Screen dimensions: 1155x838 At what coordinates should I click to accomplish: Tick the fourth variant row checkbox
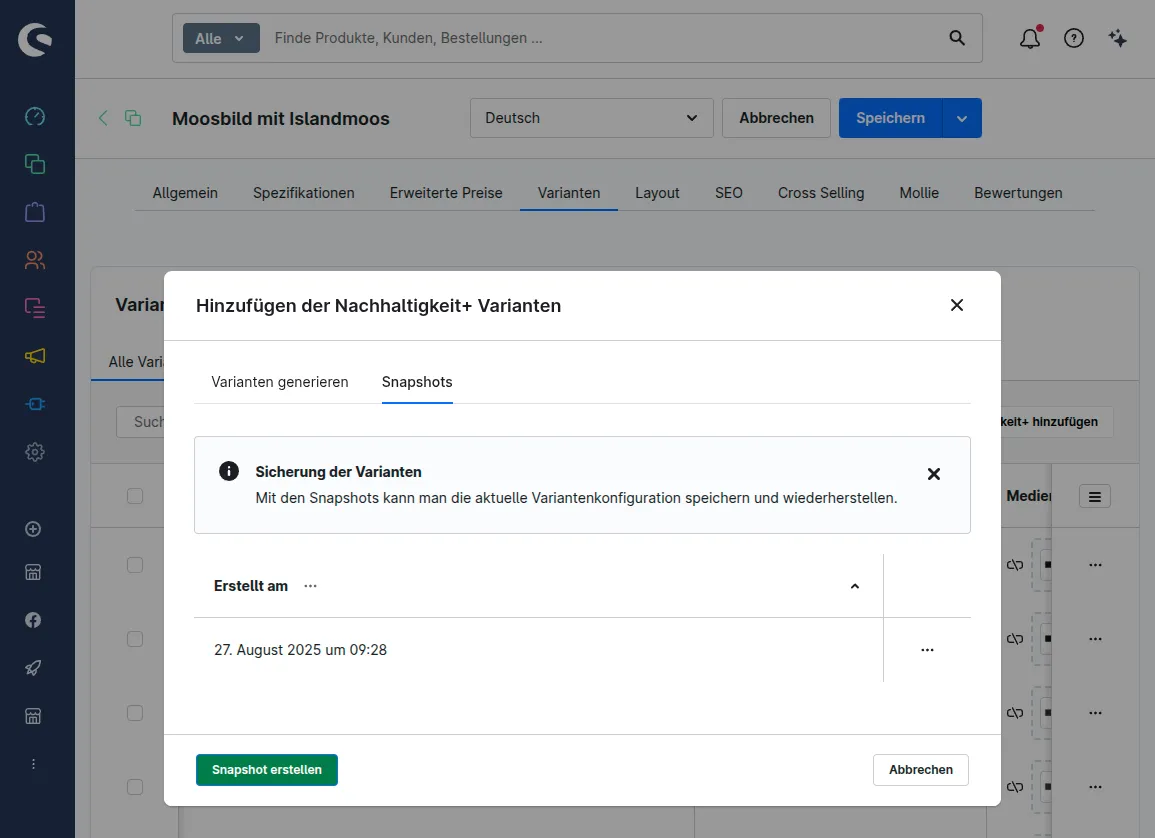point(135,786)
